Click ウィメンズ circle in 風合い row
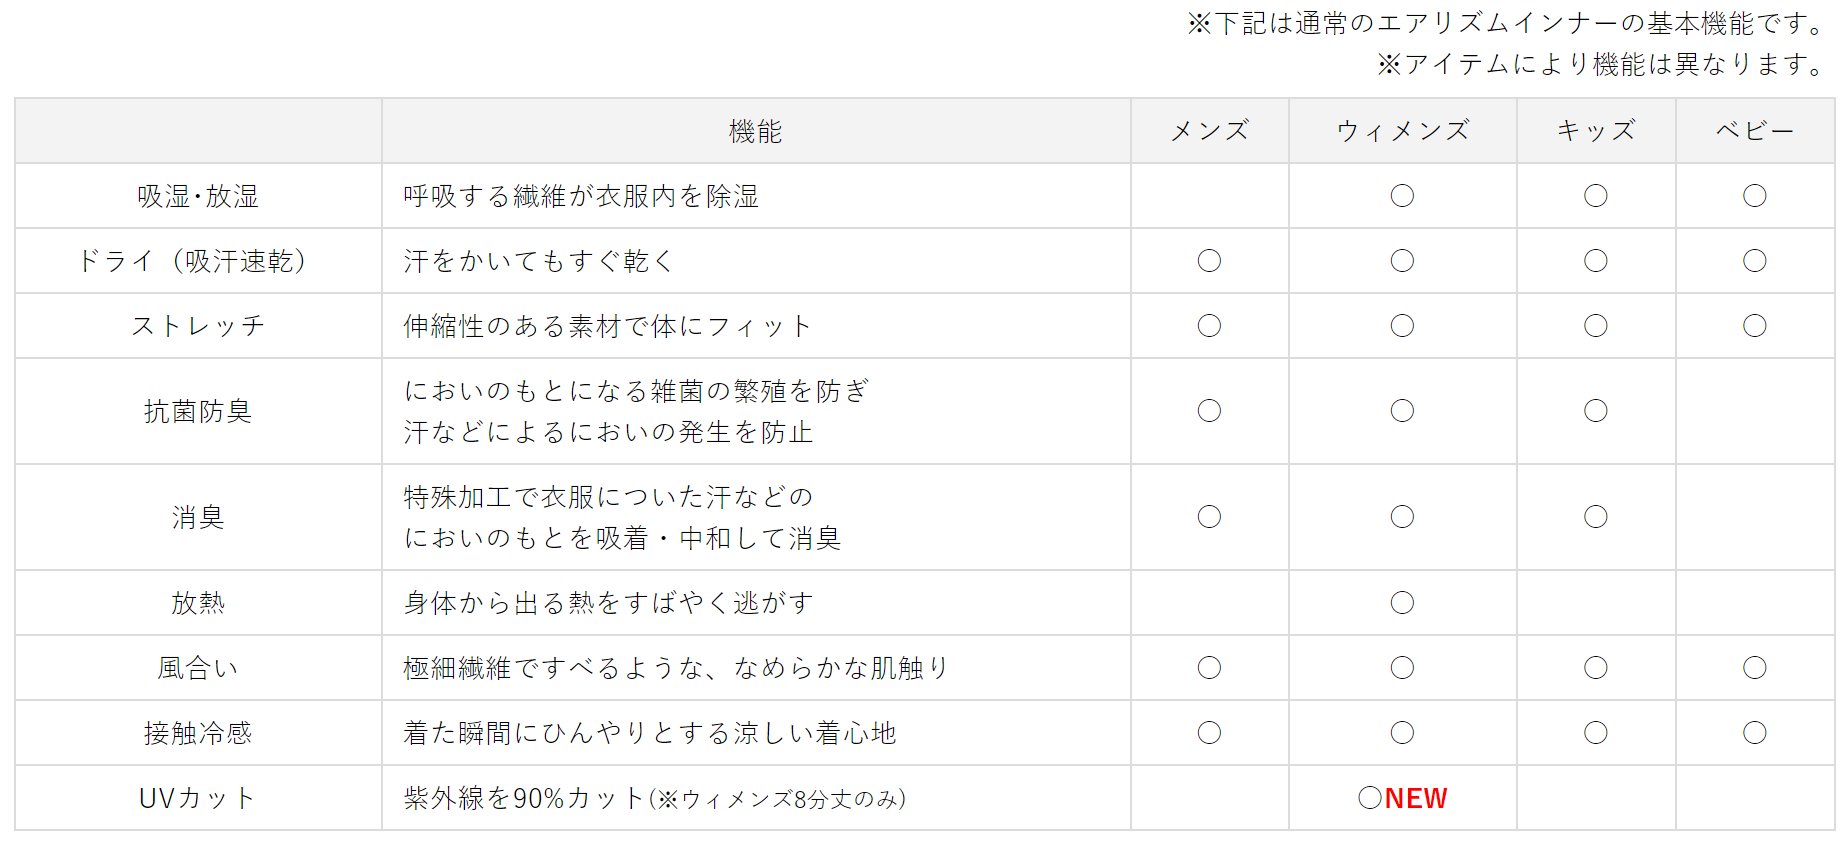This screenshot has width=1848, height=844. coord(1402,668)
